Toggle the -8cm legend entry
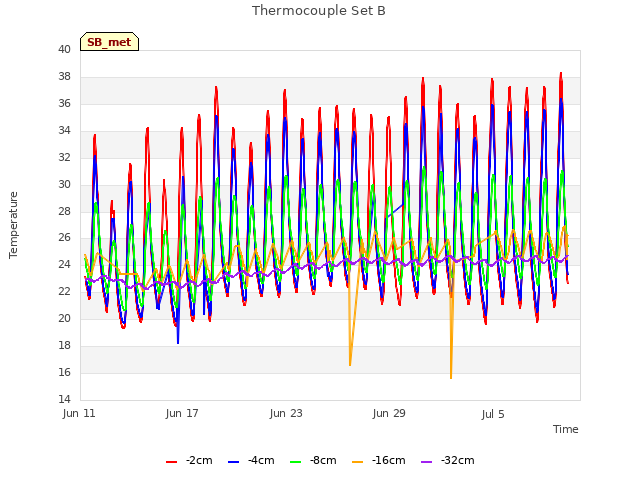This screenshot has width=640, height=480. 313,461
